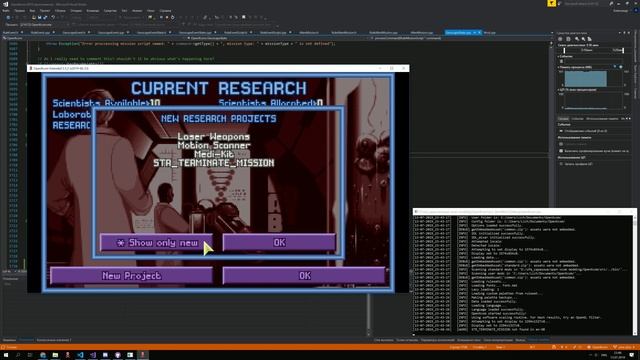
Task: Open the Сборка menu in Visual Studio
Action: [x=60, y=11]
